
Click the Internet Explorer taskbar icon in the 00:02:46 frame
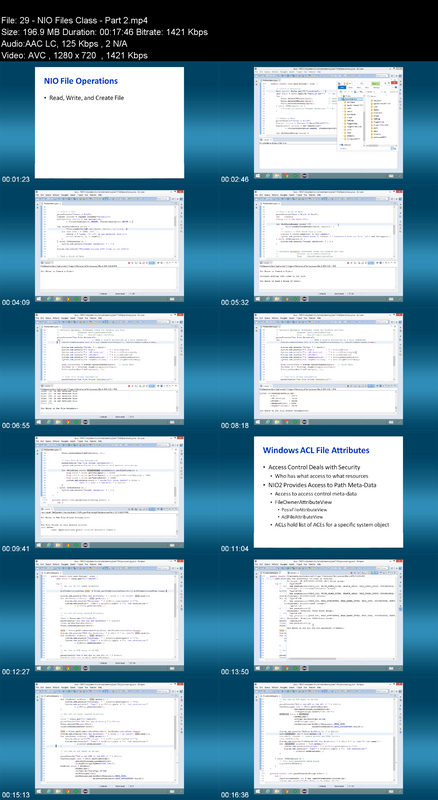(x=268, y=176)
